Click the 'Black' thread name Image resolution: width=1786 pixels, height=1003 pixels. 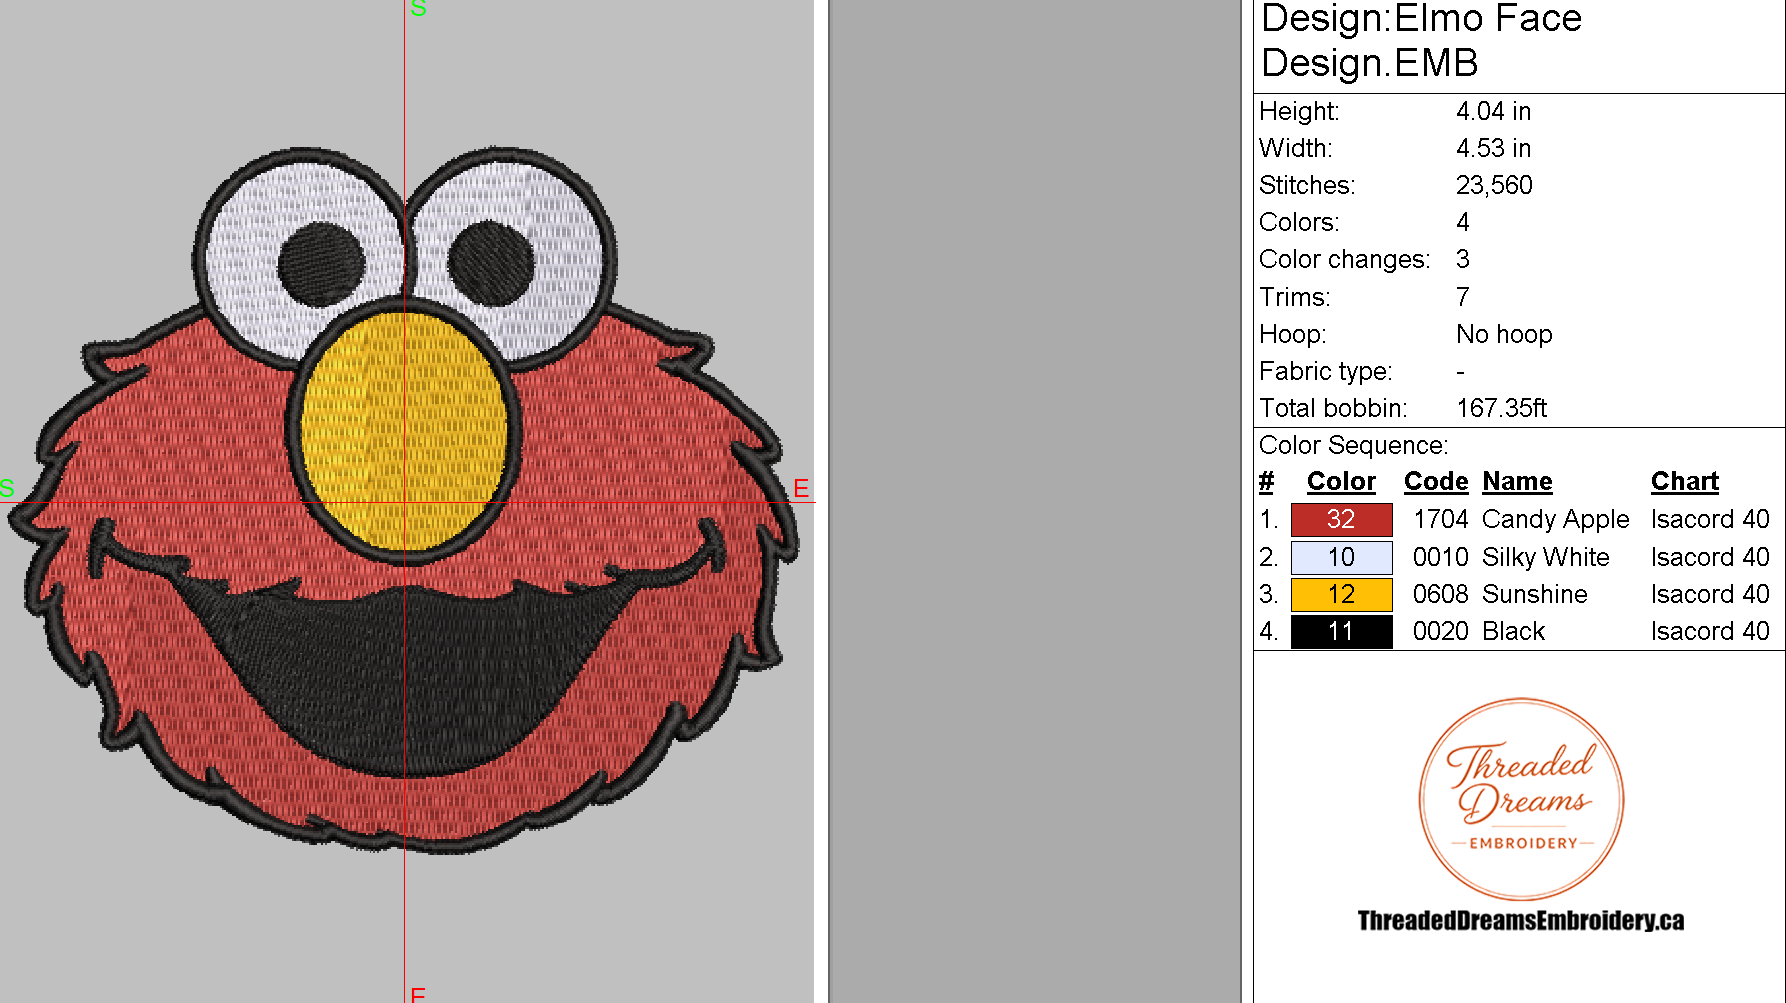coord(1513,631)
